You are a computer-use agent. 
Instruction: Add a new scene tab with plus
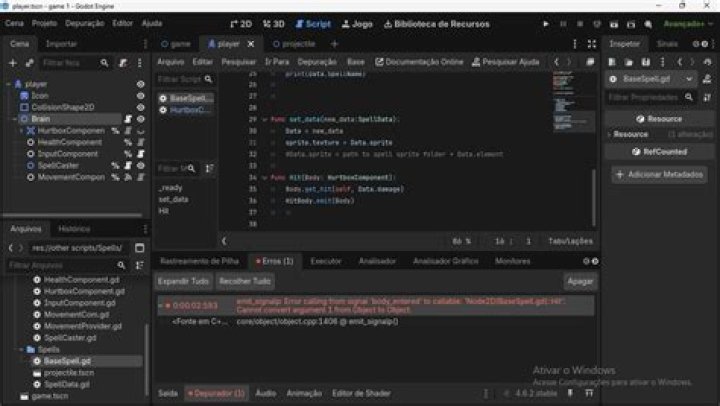click(x=334, y=44)
